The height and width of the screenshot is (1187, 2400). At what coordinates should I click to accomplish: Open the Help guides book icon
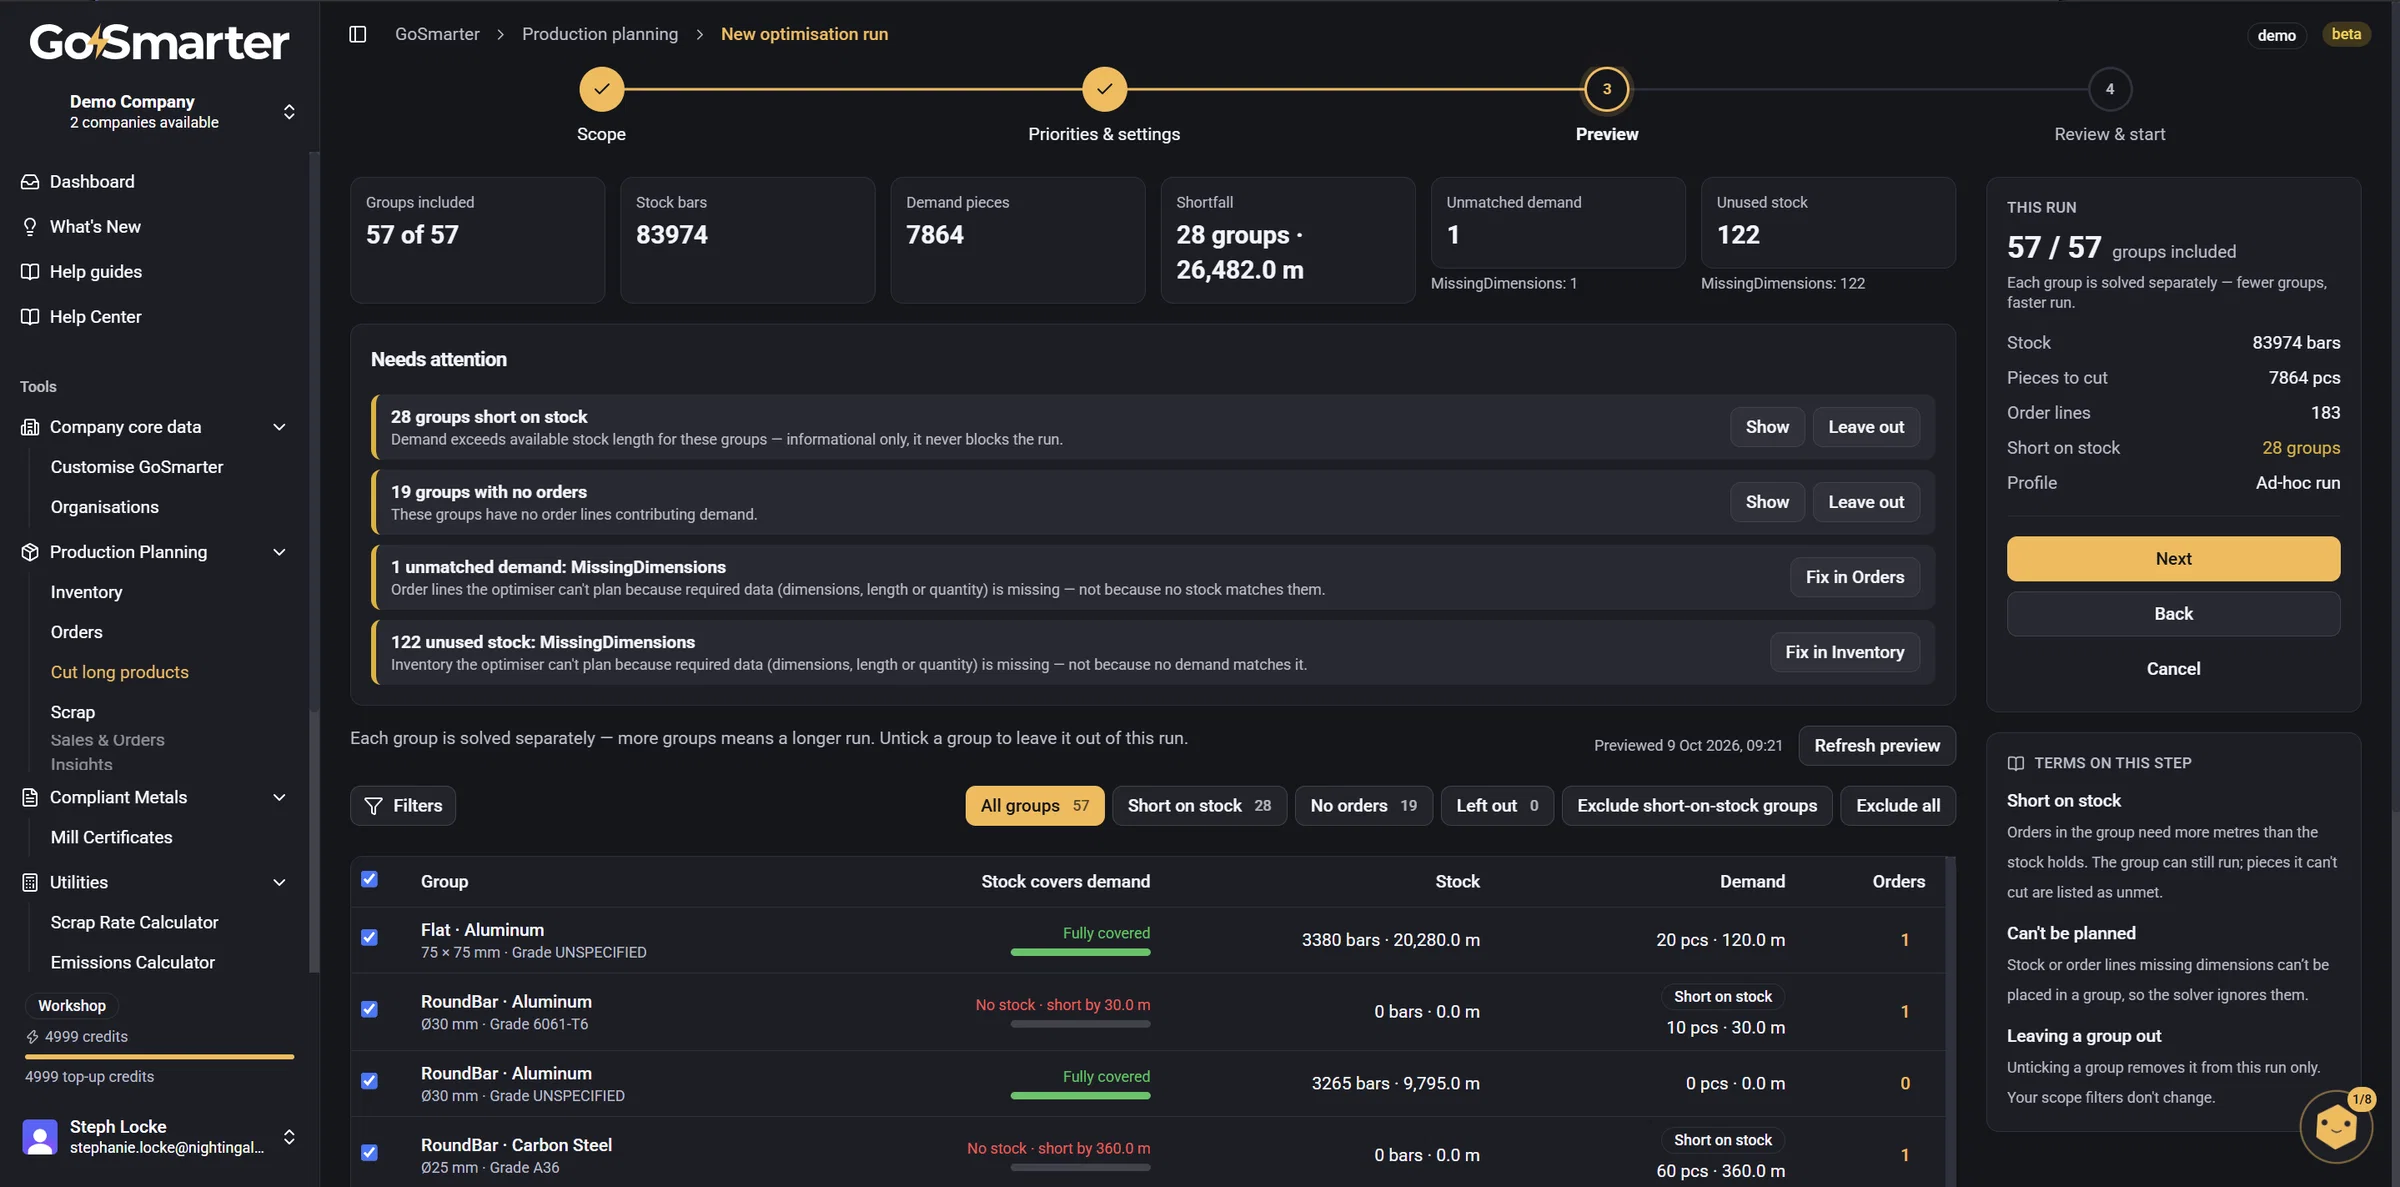(30, 271)
